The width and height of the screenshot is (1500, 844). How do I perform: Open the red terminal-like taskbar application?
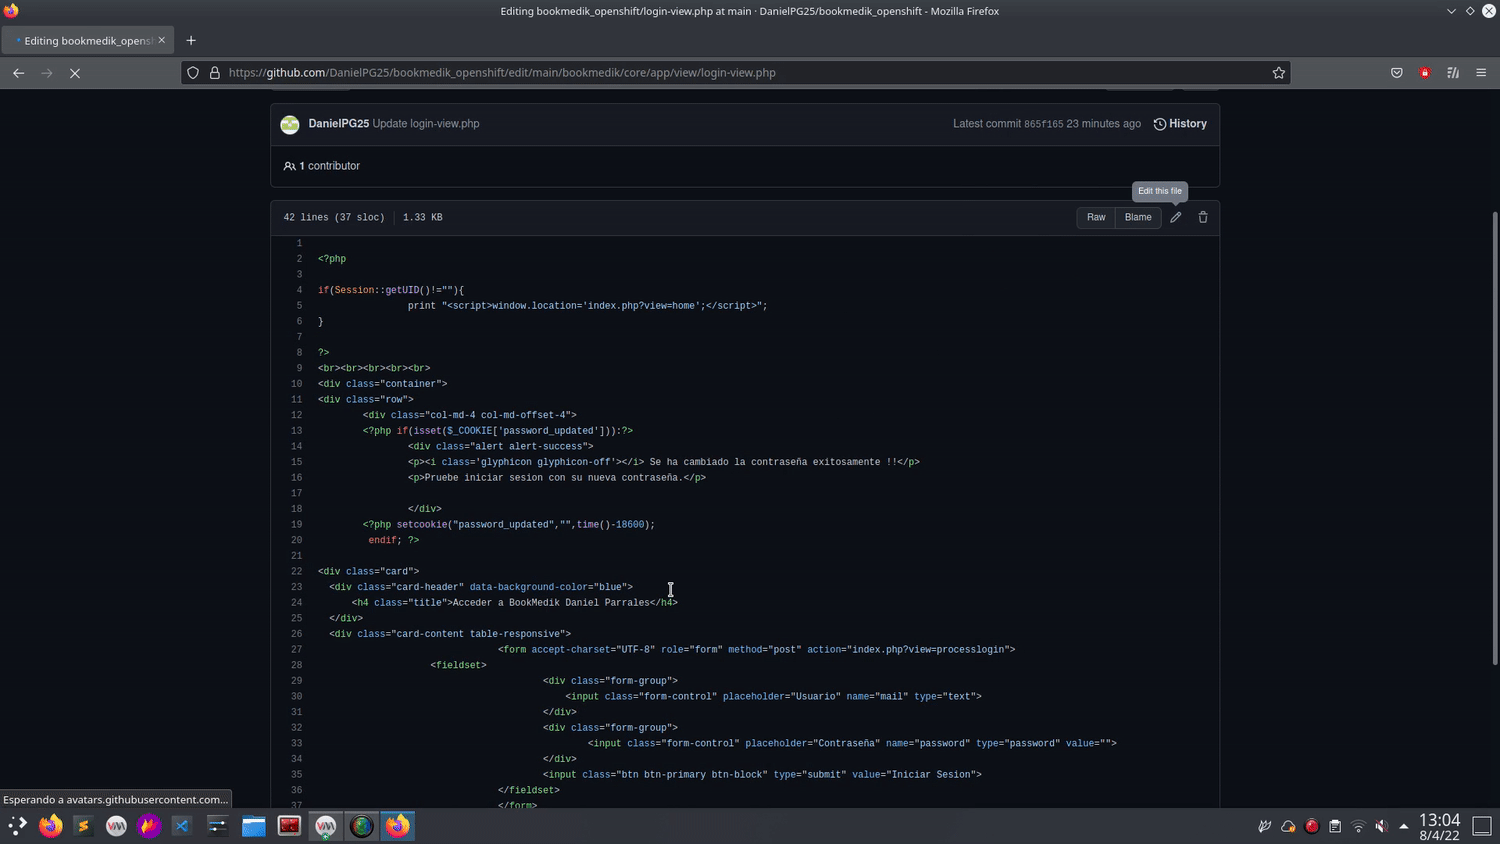click(289, 826)
